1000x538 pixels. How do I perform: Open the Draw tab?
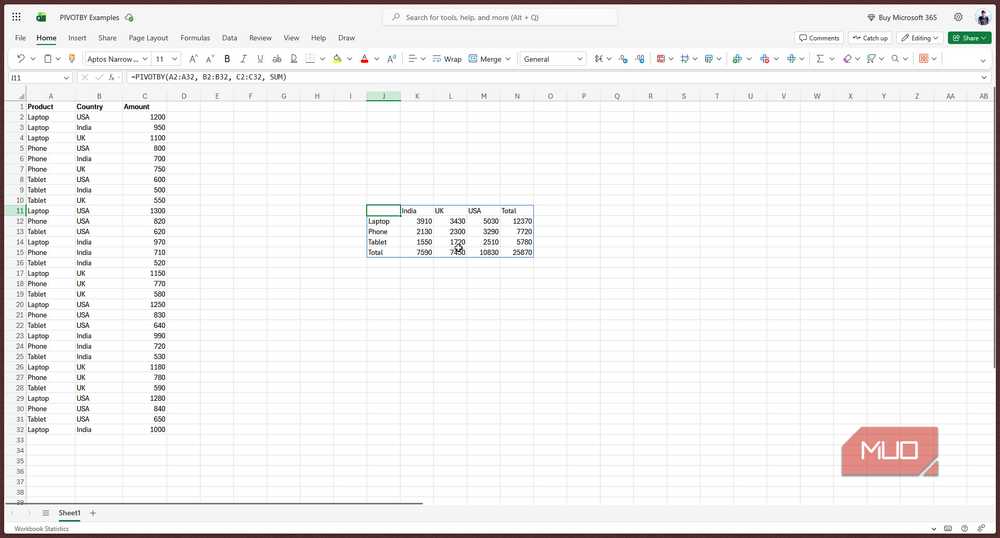(x=346, y=38)
